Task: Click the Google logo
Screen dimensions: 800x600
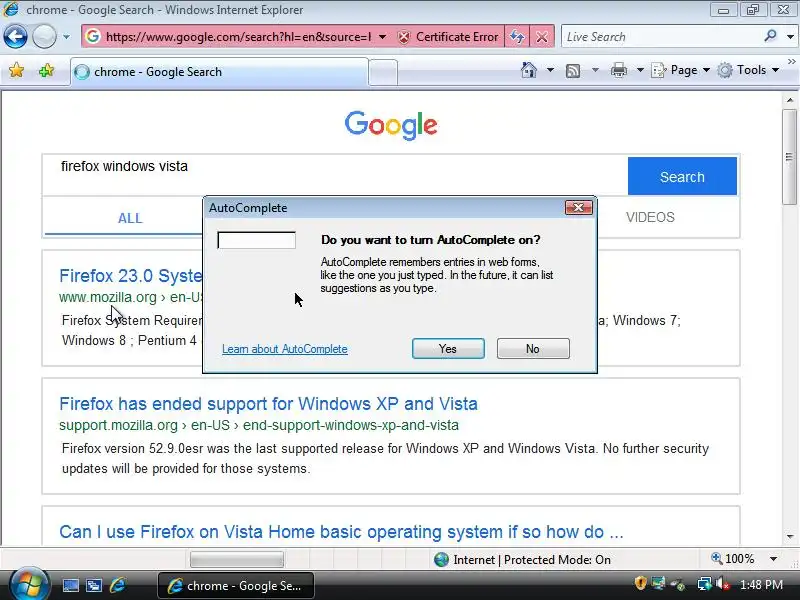Action: (391, 125)
